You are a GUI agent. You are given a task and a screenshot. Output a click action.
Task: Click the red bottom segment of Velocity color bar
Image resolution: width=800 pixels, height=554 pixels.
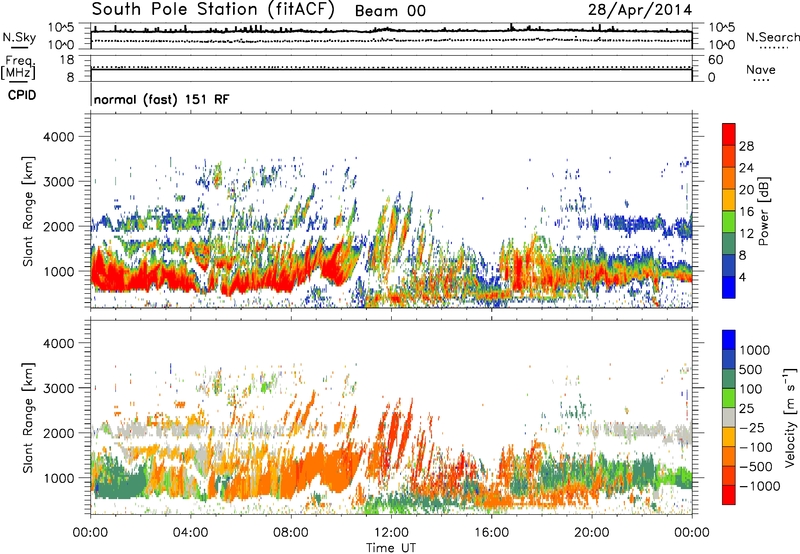[729, 495]
